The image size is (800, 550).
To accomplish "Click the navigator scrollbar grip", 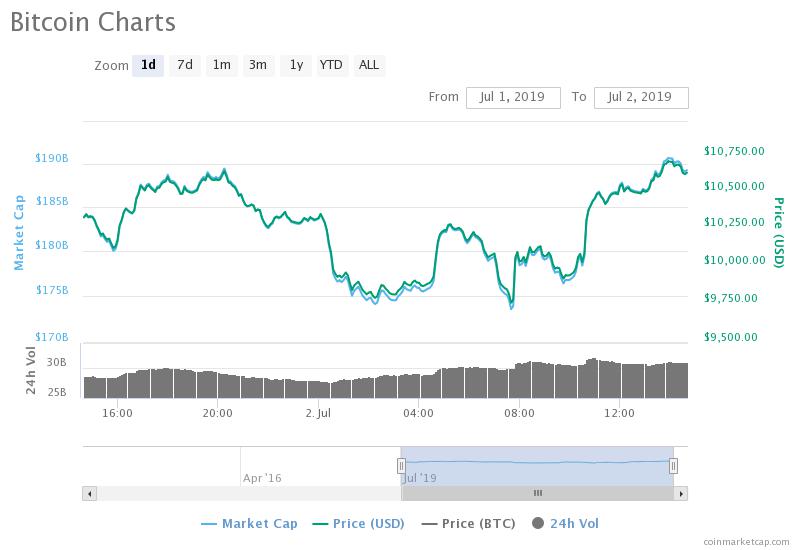I will [538, 493].
